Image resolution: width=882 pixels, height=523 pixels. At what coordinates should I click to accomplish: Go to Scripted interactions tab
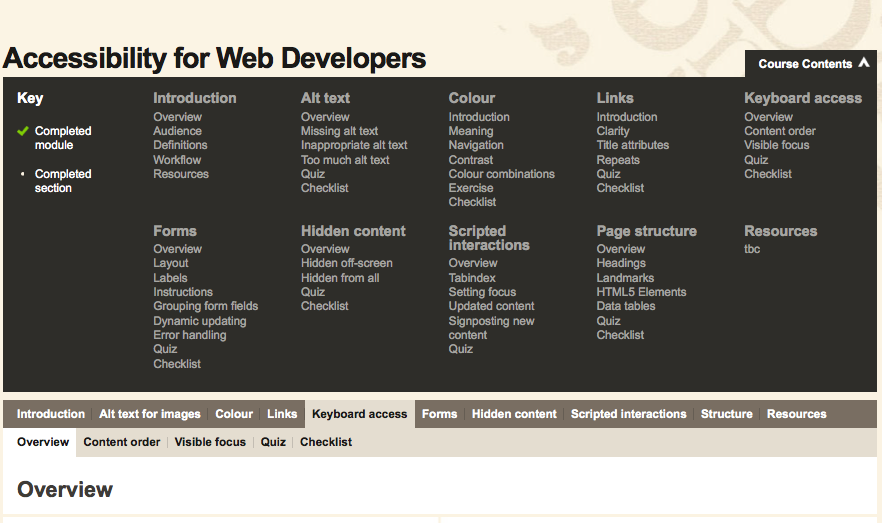tap(628, 414)
